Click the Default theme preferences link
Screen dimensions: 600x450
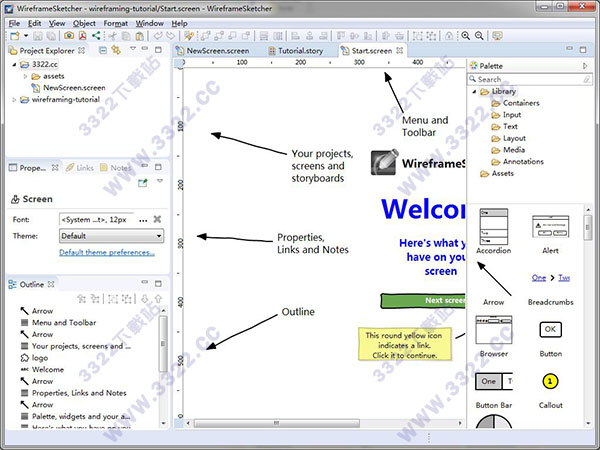[x=107, y=253]
